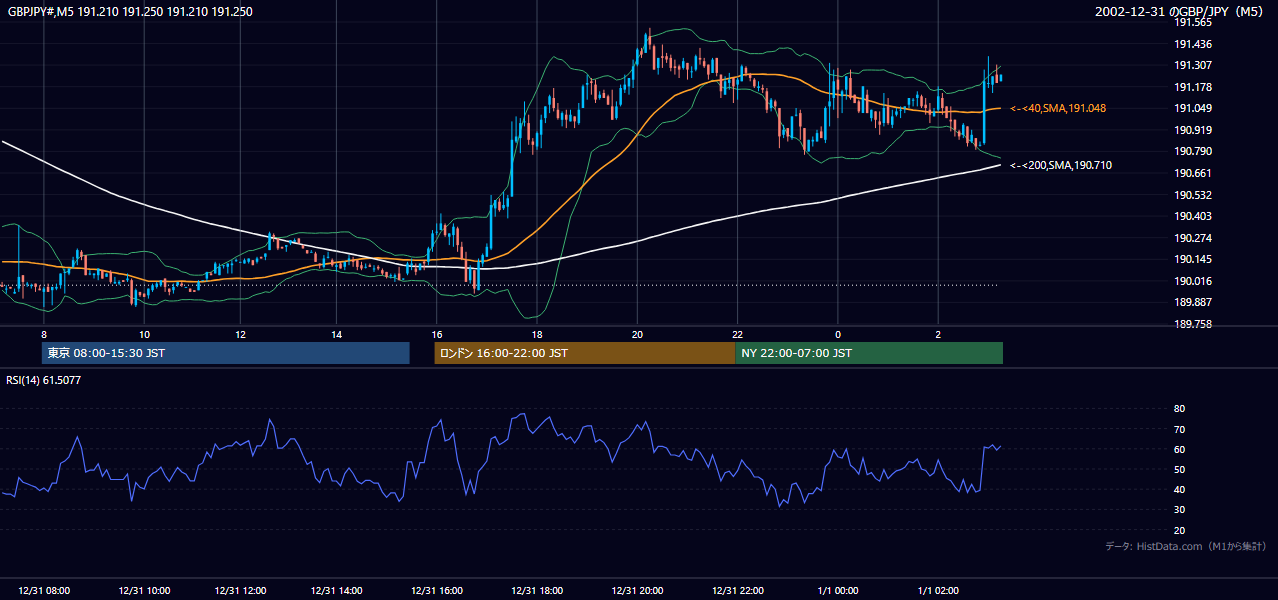Click hour tick 16 under the price chart
Viewport: 1278px width, 600px height.
pyautogui.click(x=437, y=334)
